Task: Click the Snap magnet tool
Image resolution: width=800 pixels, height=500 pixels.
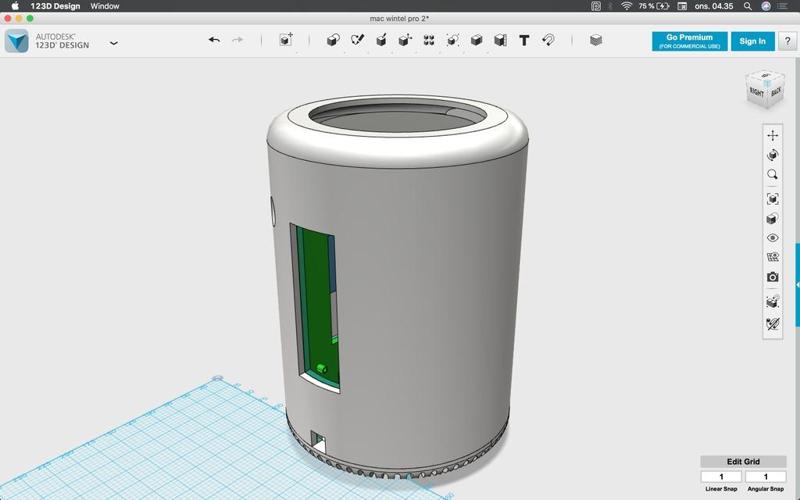Action: tap(548, 40)
